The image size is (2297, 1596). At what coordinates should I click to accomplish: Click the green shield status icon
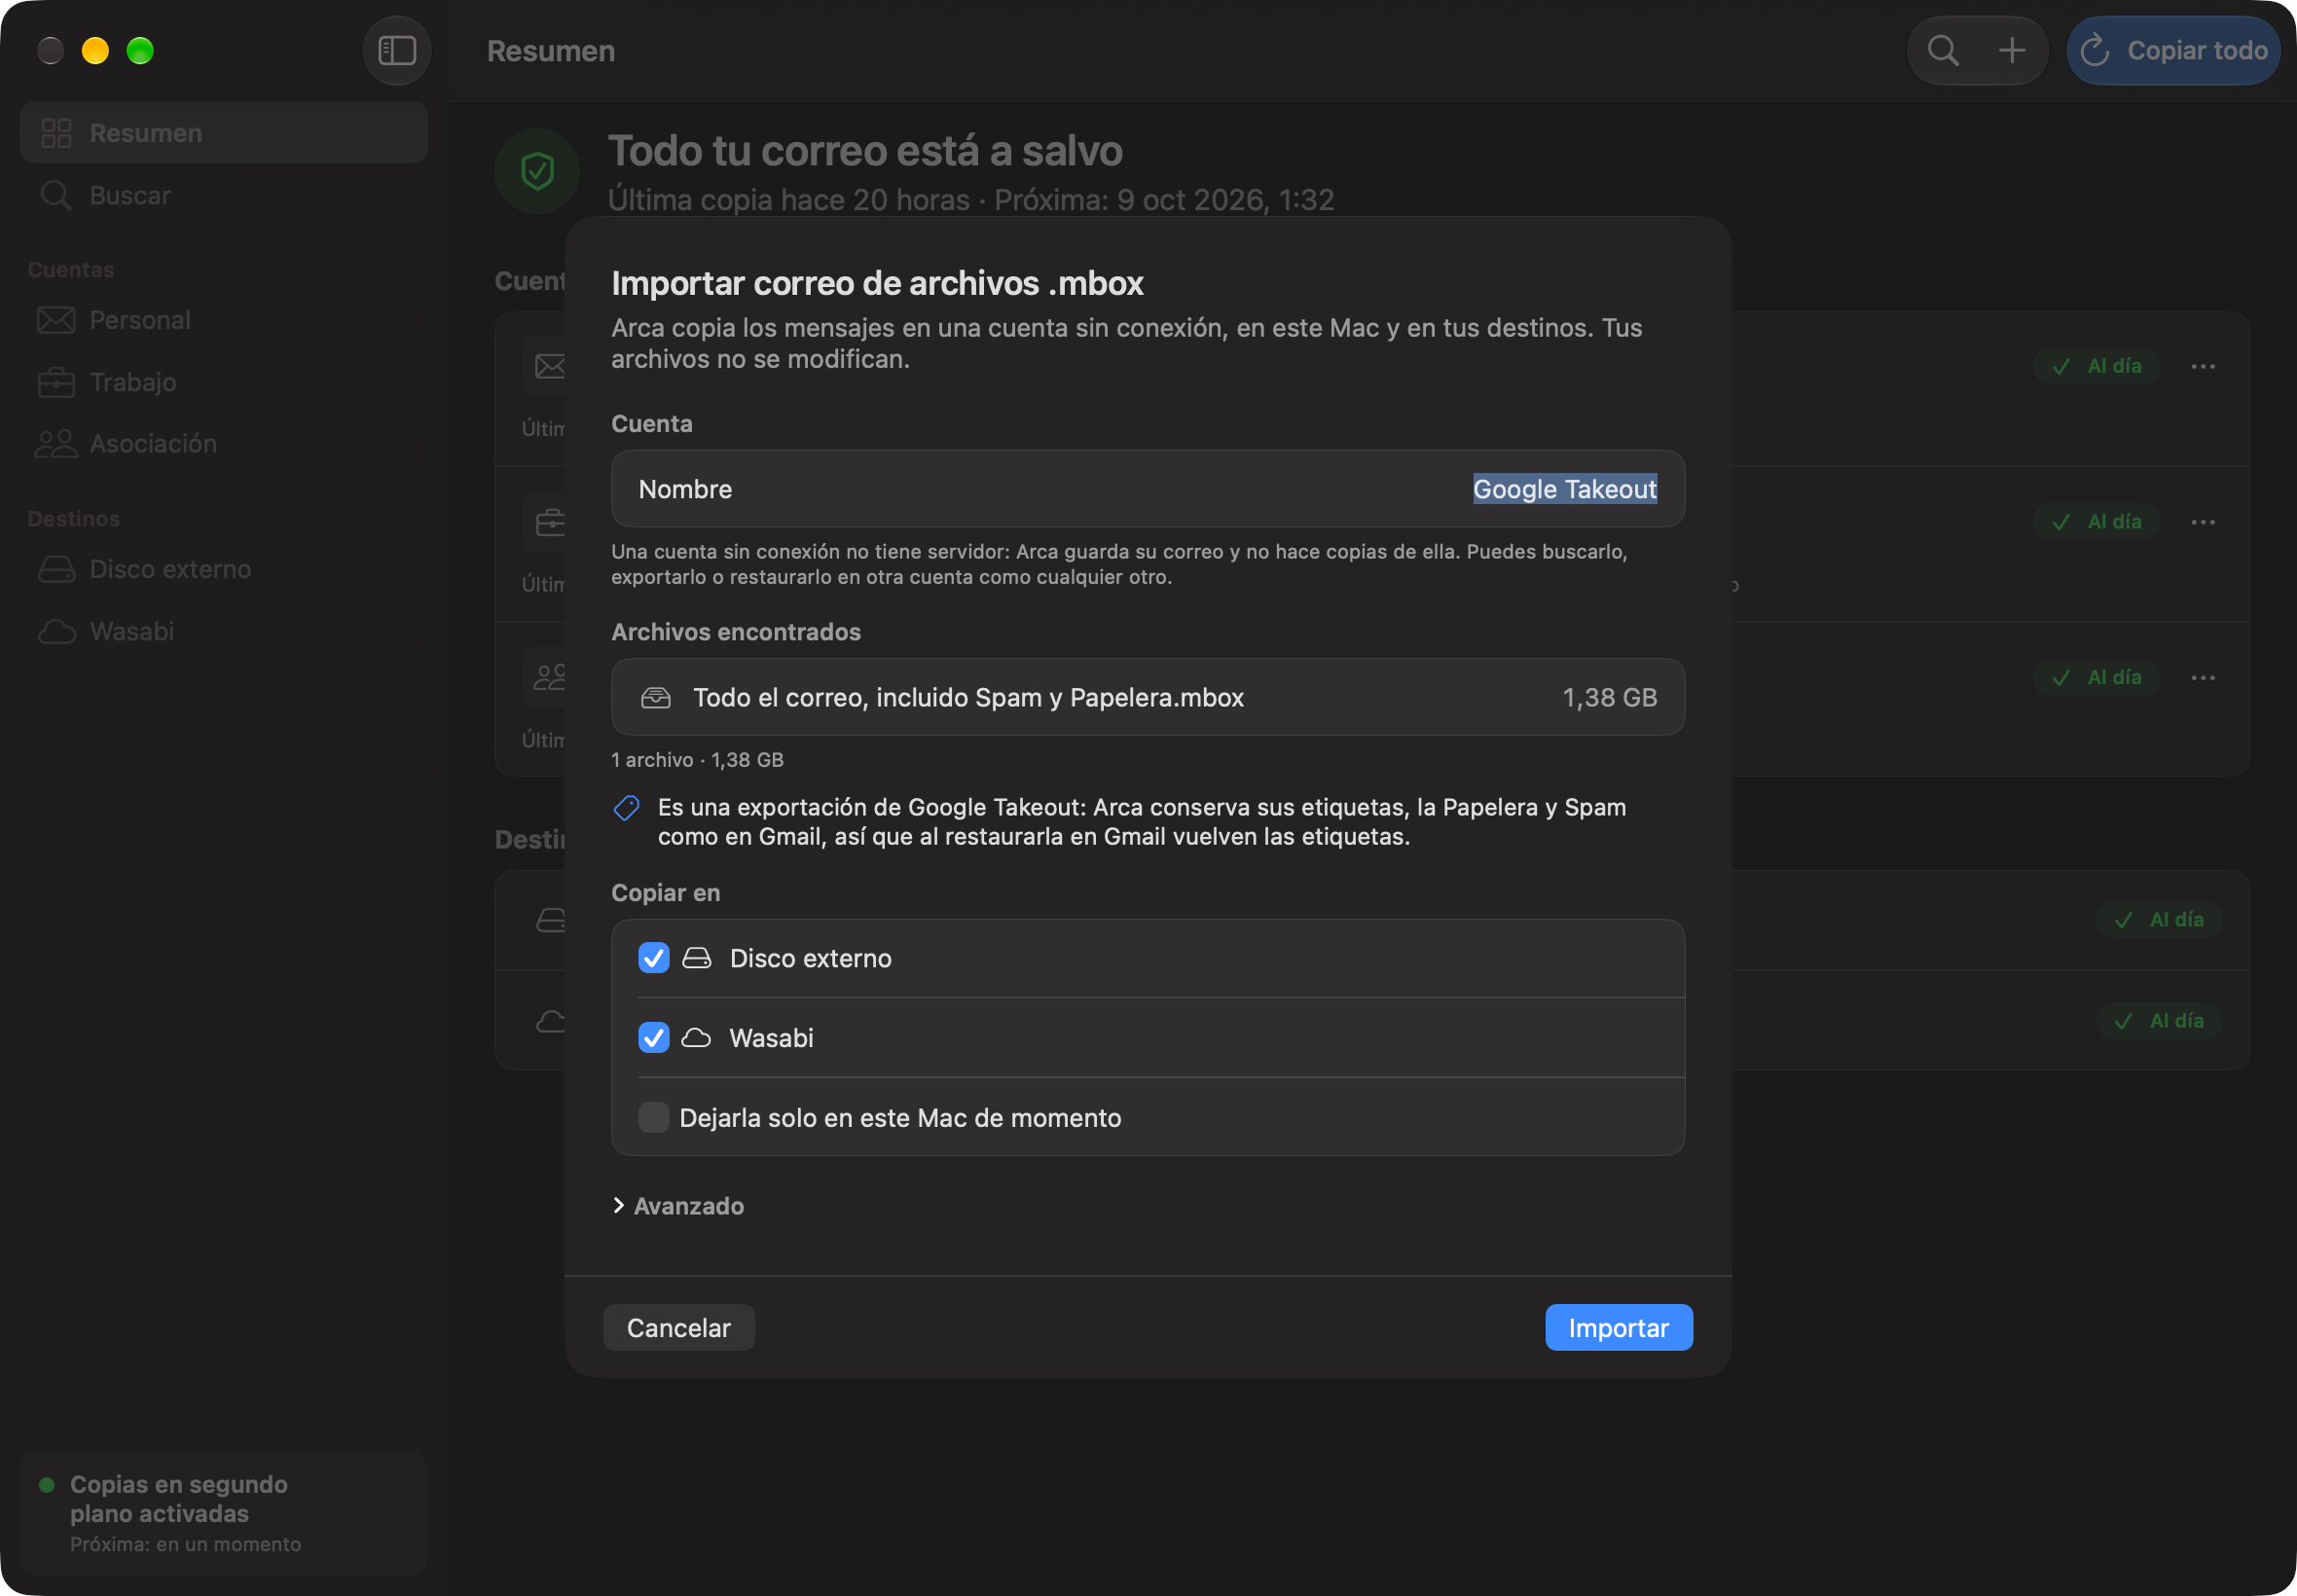click(538, 171)
